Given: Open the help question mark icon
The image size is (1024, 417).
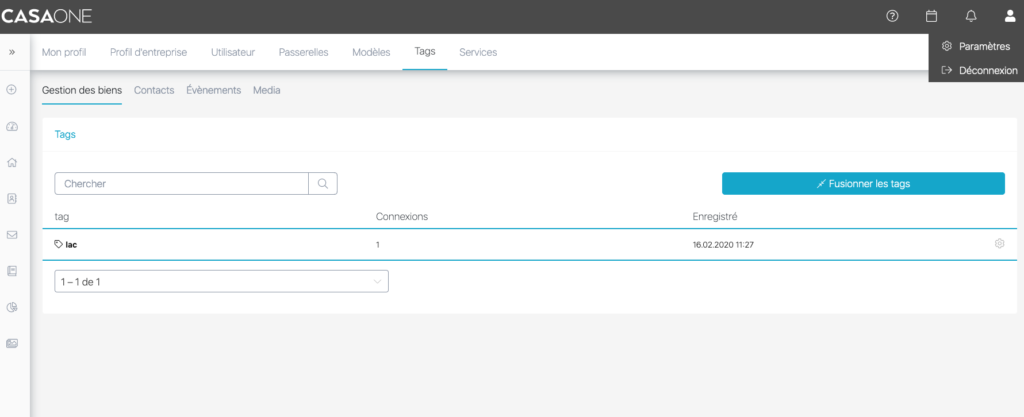Looking at the screenshot, I should click(x=893, y=16).
